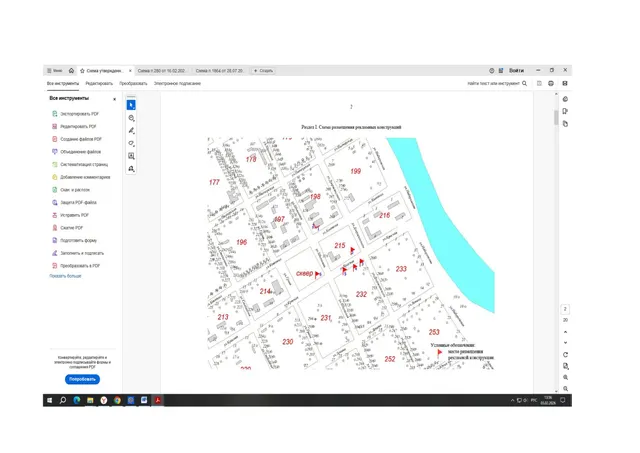Choose Преобразовать в PDF tool
Screen dimensions: 640x453
(x=76, y=266)
